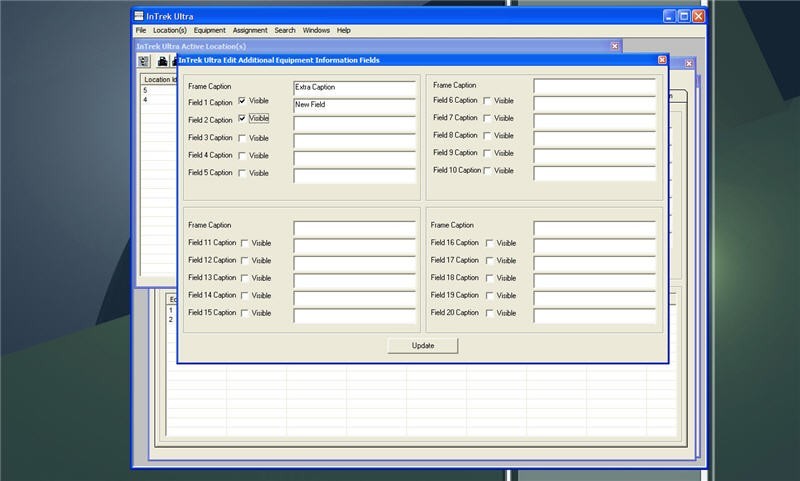Enable Visible for Field 14 Caption
The width and height of the screenshot is (800, 481).
(244, 295)
